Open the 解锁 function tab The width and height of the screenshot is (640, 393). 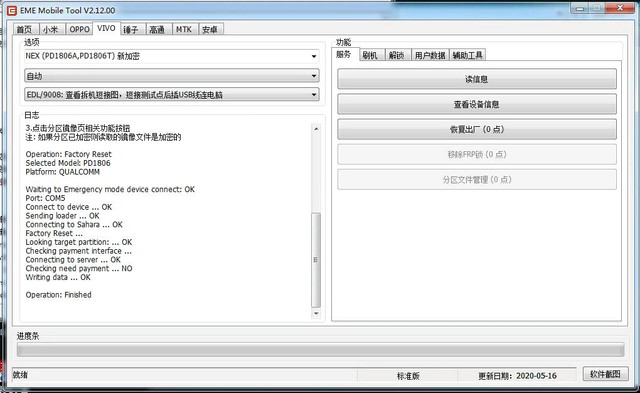pos(397,55)
